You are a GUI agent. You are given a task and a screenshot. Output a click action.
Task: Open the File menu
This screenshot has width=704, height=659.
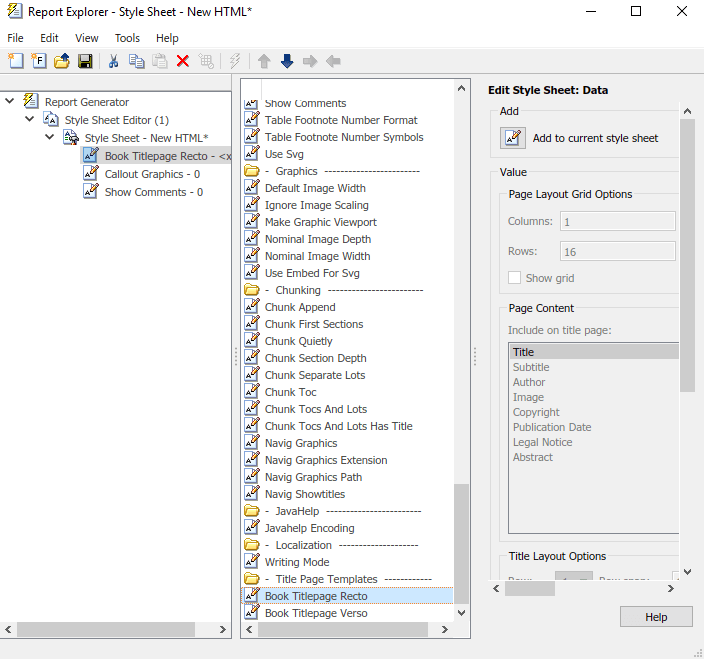coord(15,38)
